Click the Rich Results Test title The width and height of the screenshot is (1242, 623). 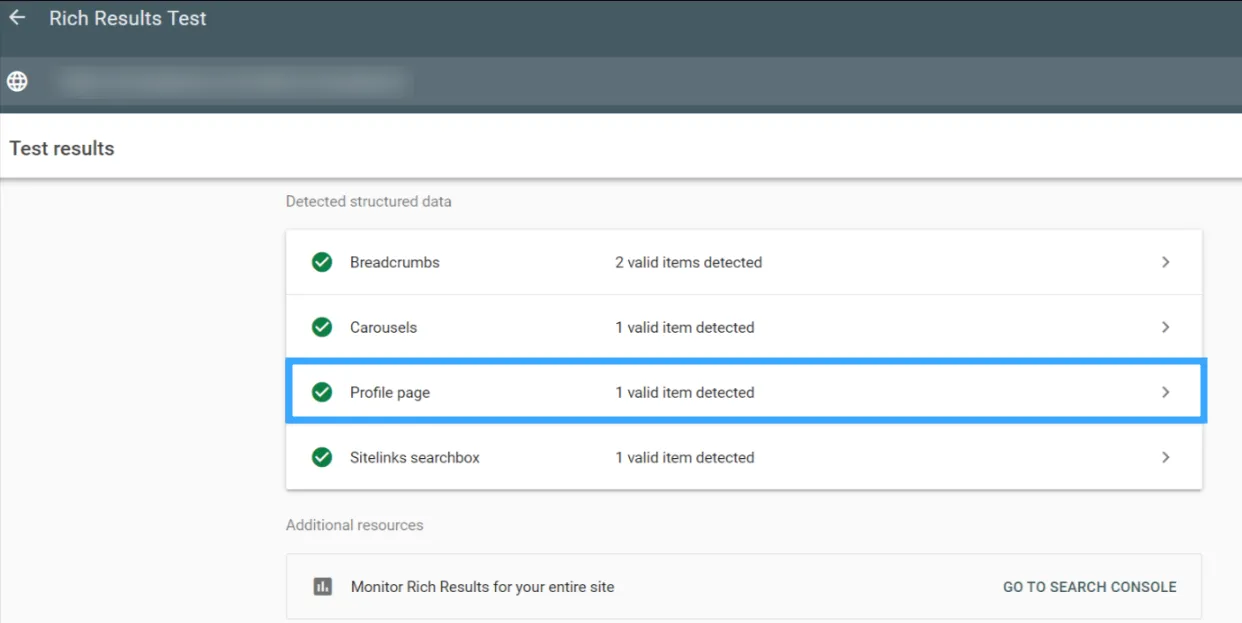pyautogui.click(x=128, y=18)
